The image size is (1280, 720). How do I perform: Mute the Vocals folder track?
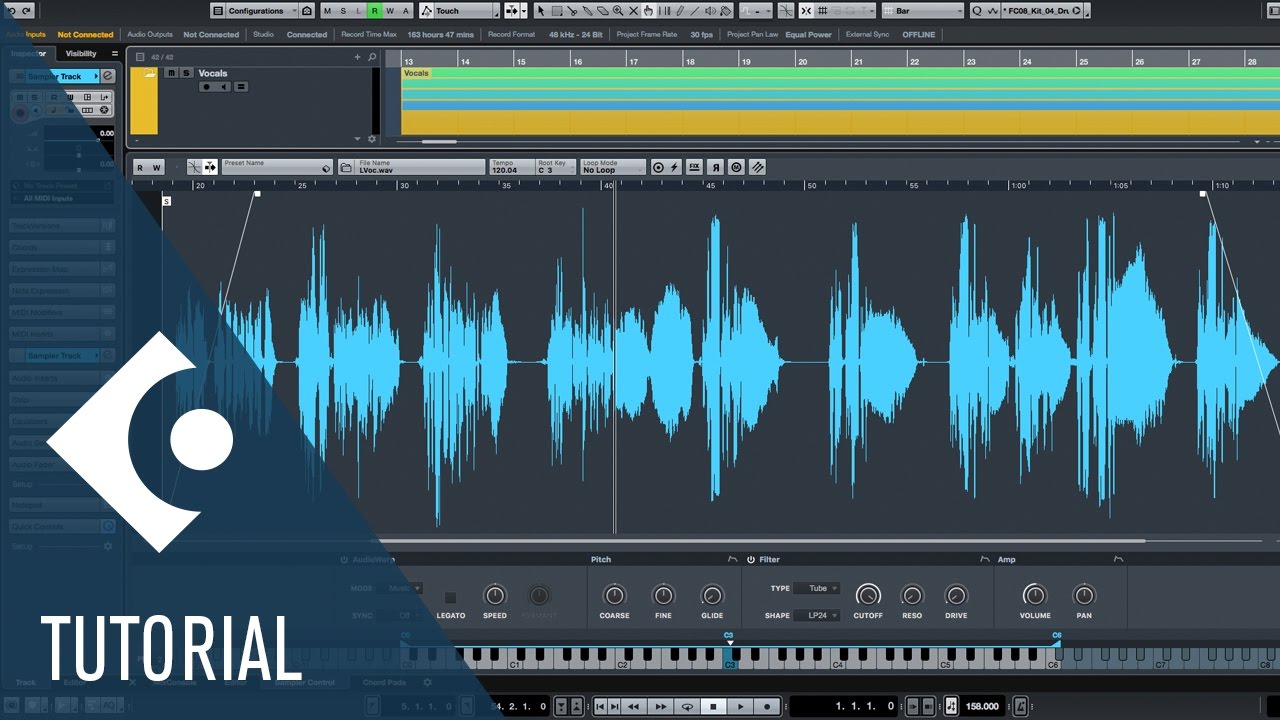(x=171, y=73)
